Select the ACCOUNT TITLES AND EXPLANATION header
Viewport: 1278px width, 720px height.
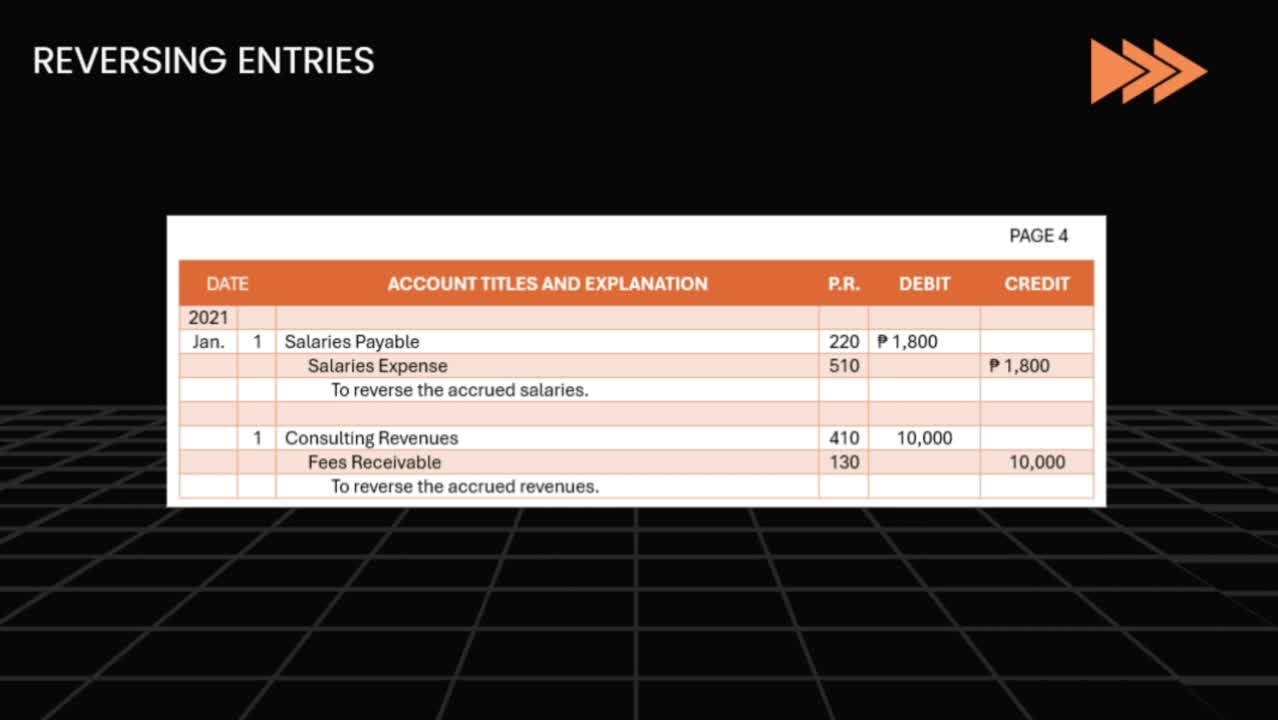547,284
